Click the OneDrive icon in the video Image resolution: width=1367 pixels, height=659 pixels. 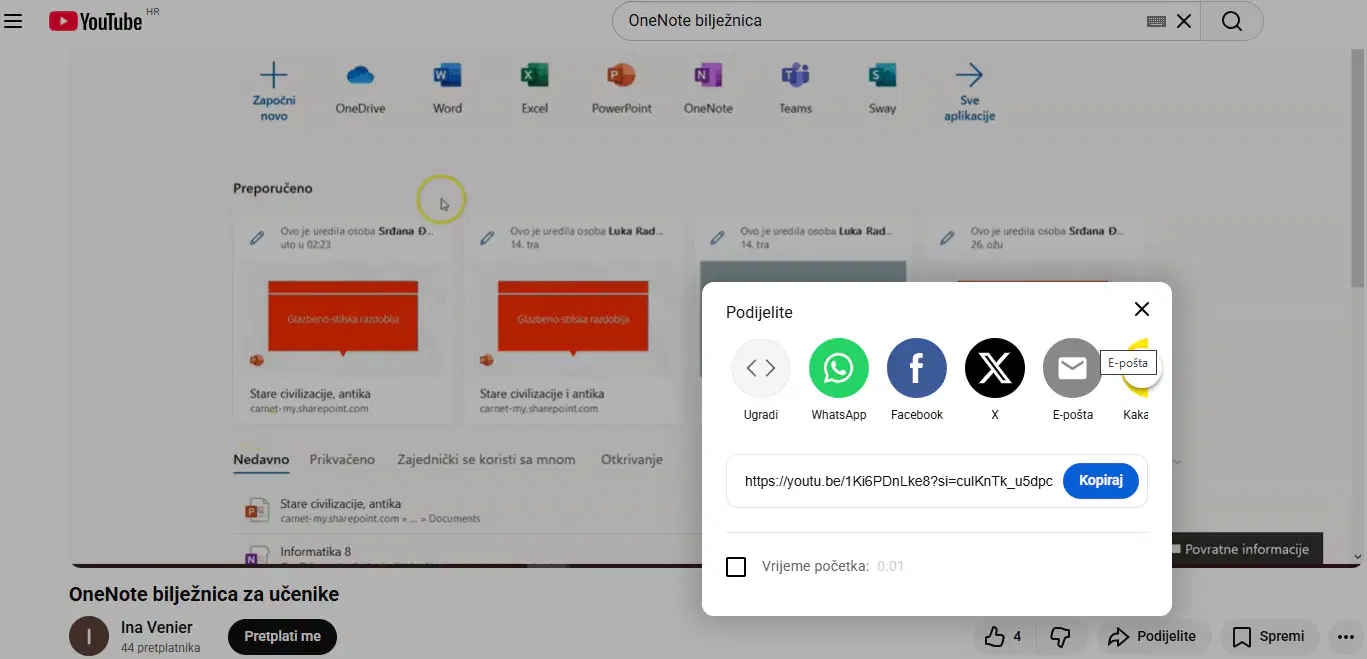[360, 76]
